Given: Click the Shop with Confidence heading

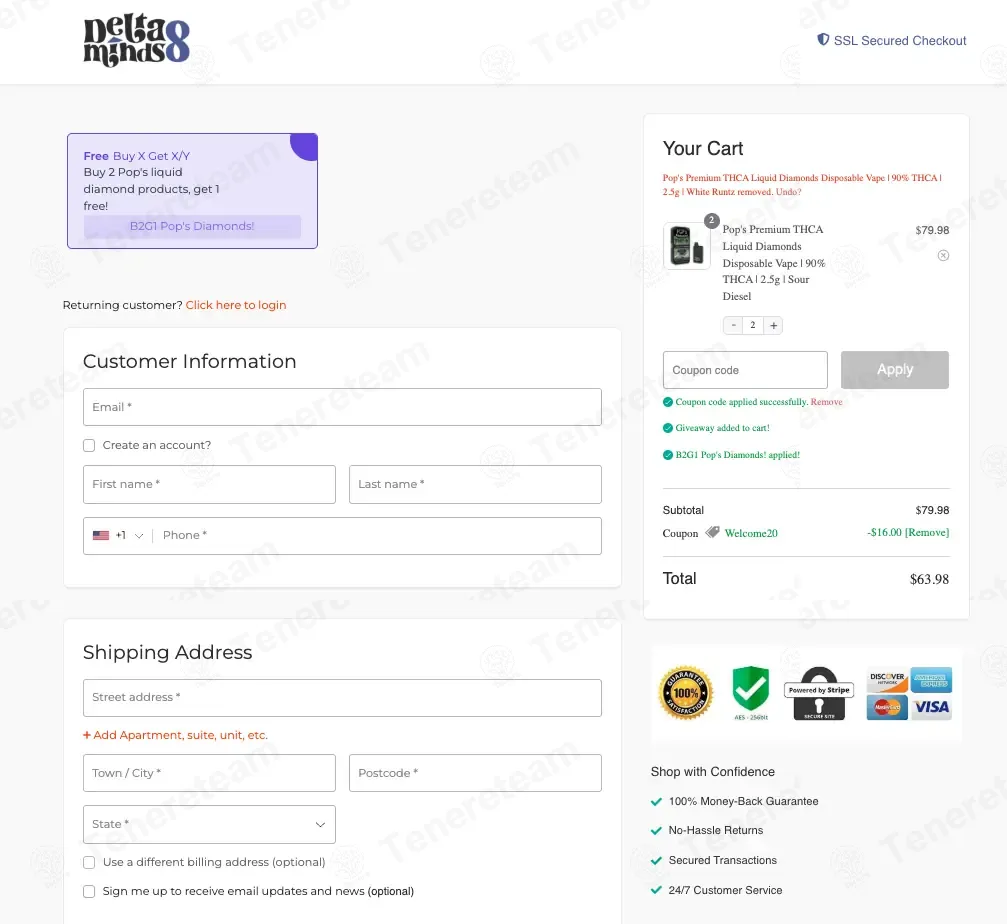Looking at the screenshot, I should (713, 772).
